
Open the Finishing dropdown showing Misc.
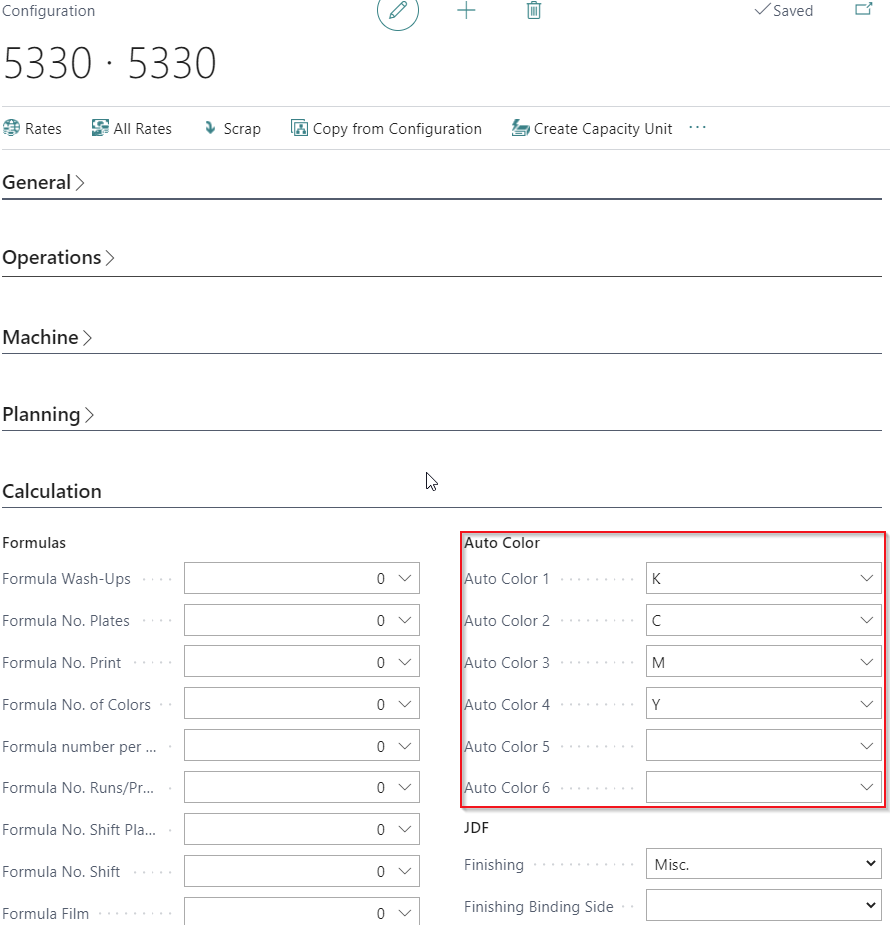(764, 864)
